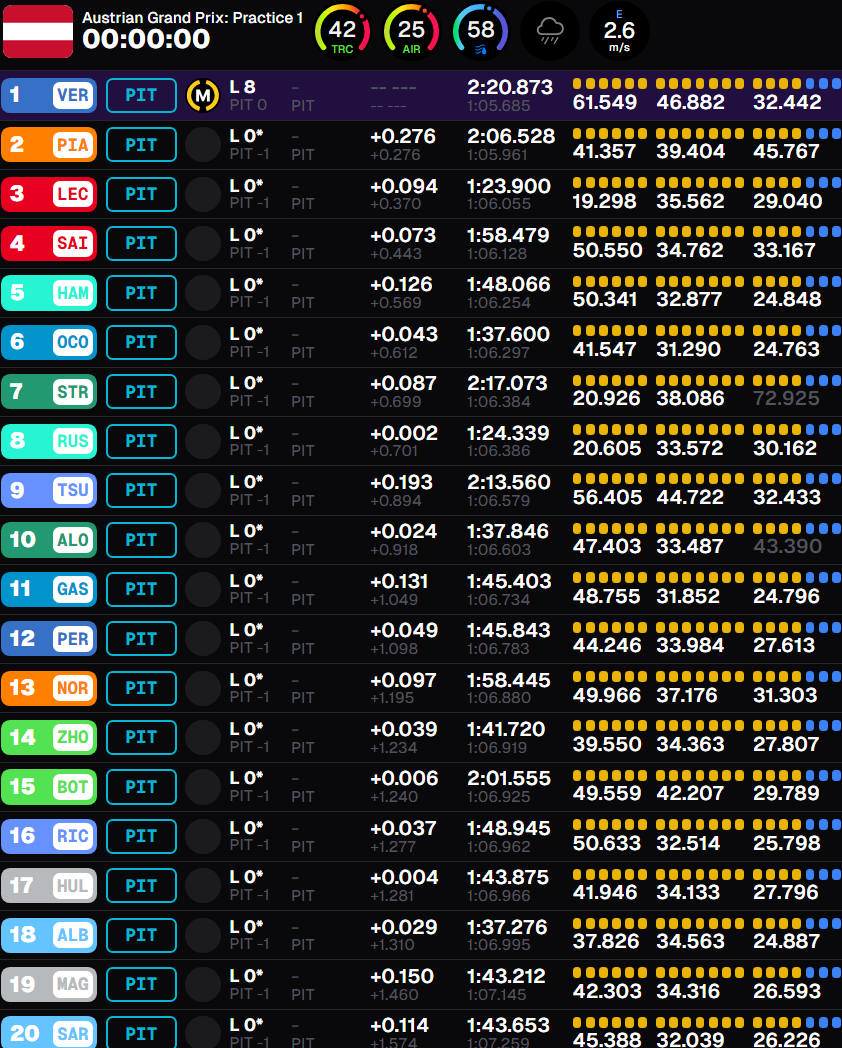Image resolution: width=842 pixels, height=1048 pixels.
Task: Click VER's last lap time 2:20.873
Action: (510, 88)
